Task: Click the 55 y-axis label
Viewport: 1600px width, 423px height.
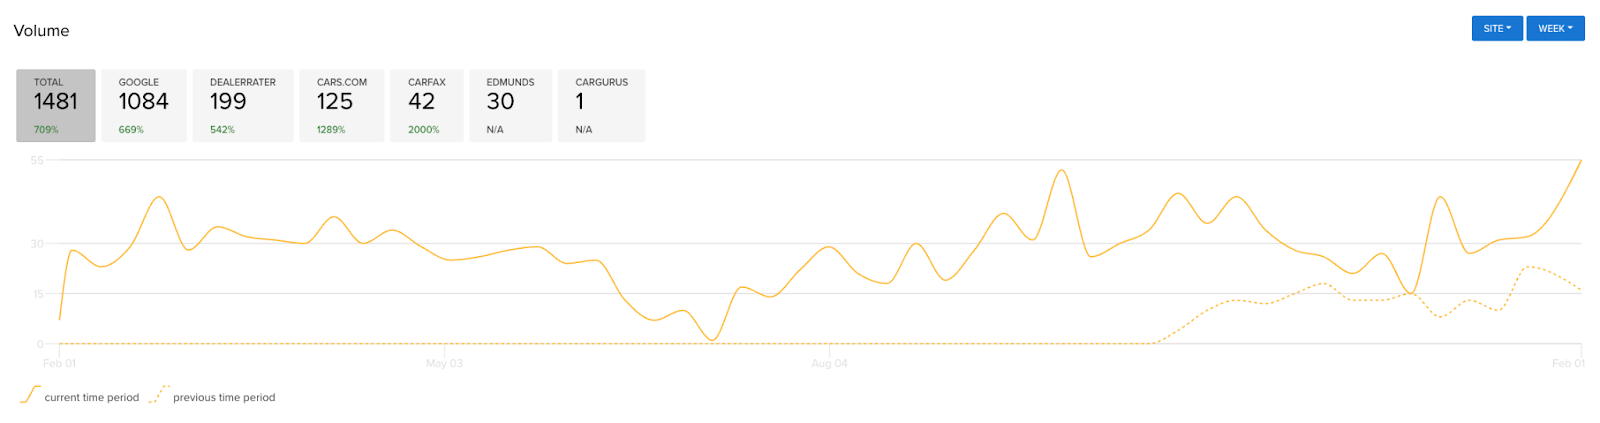Action: (x=37, y=160)
